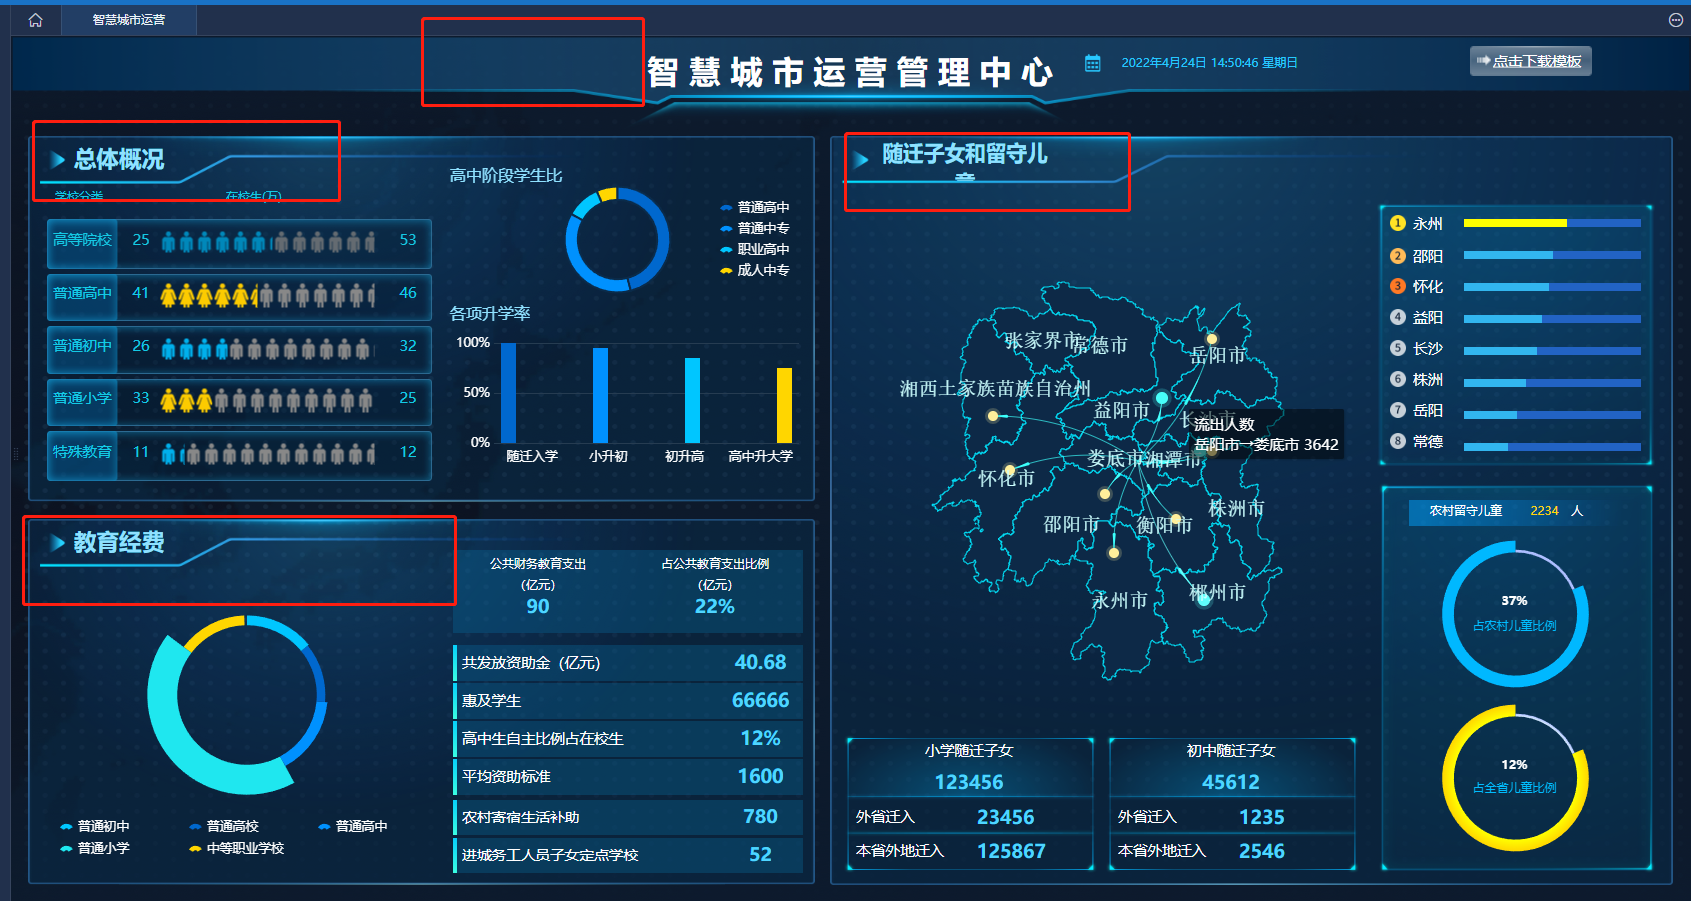Click the 永州 ranking progress bar
Screen dimensions: 1691x901
[x=1552, y=223]
